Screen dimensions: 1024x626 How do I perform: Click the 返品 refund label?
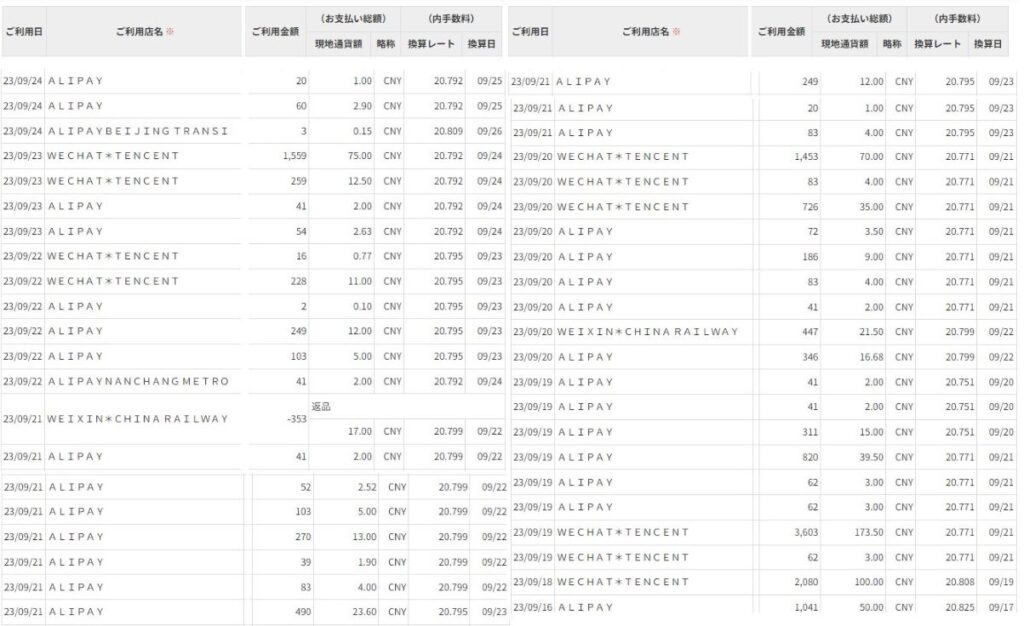pyautogui.click(x=320, y=406)
